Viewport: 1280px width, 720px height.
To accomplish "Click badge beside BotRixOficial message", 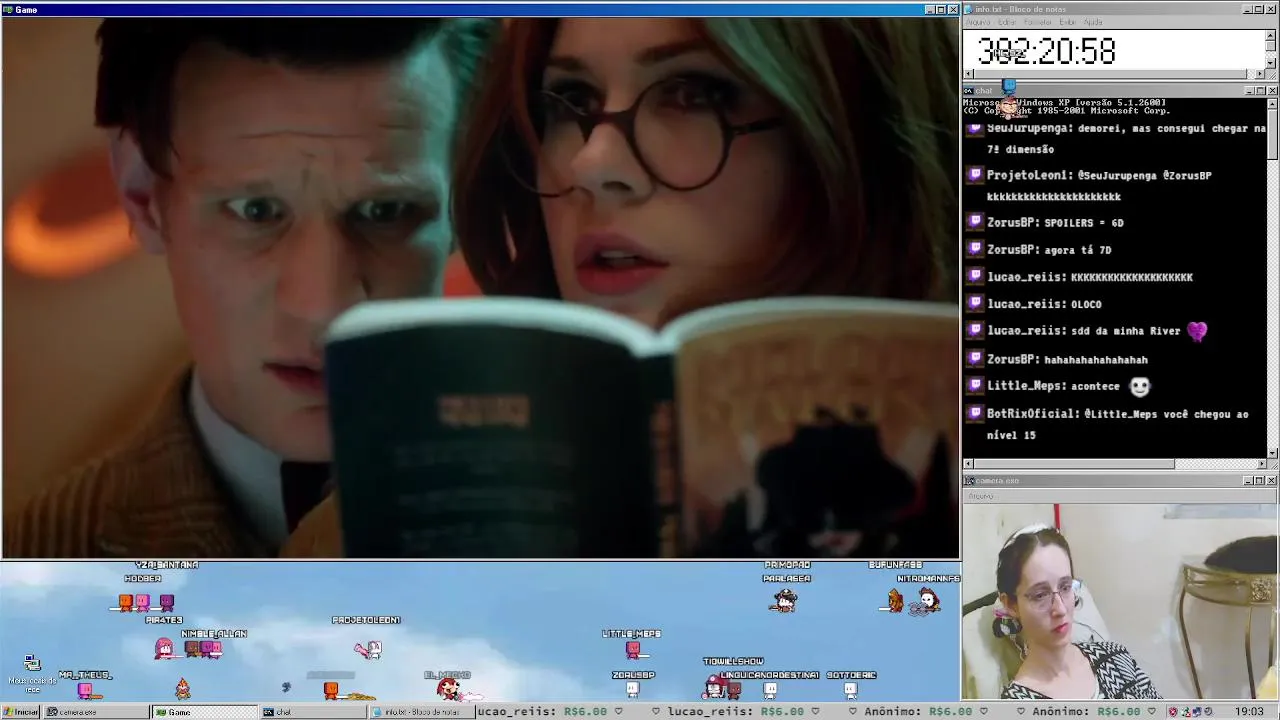I will pos(975,413).
